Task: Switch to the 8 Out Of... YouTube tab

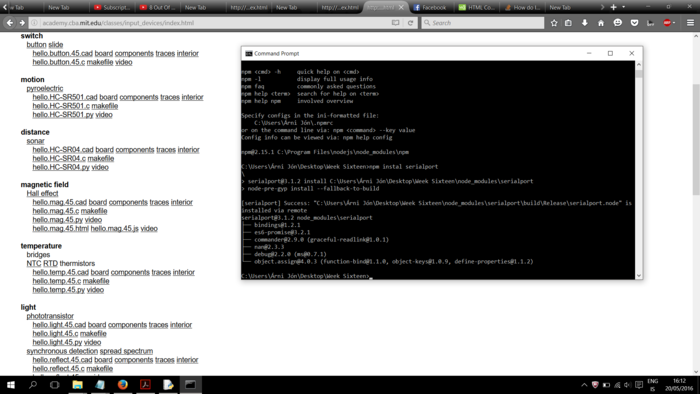Action: [x=157, y=7]
